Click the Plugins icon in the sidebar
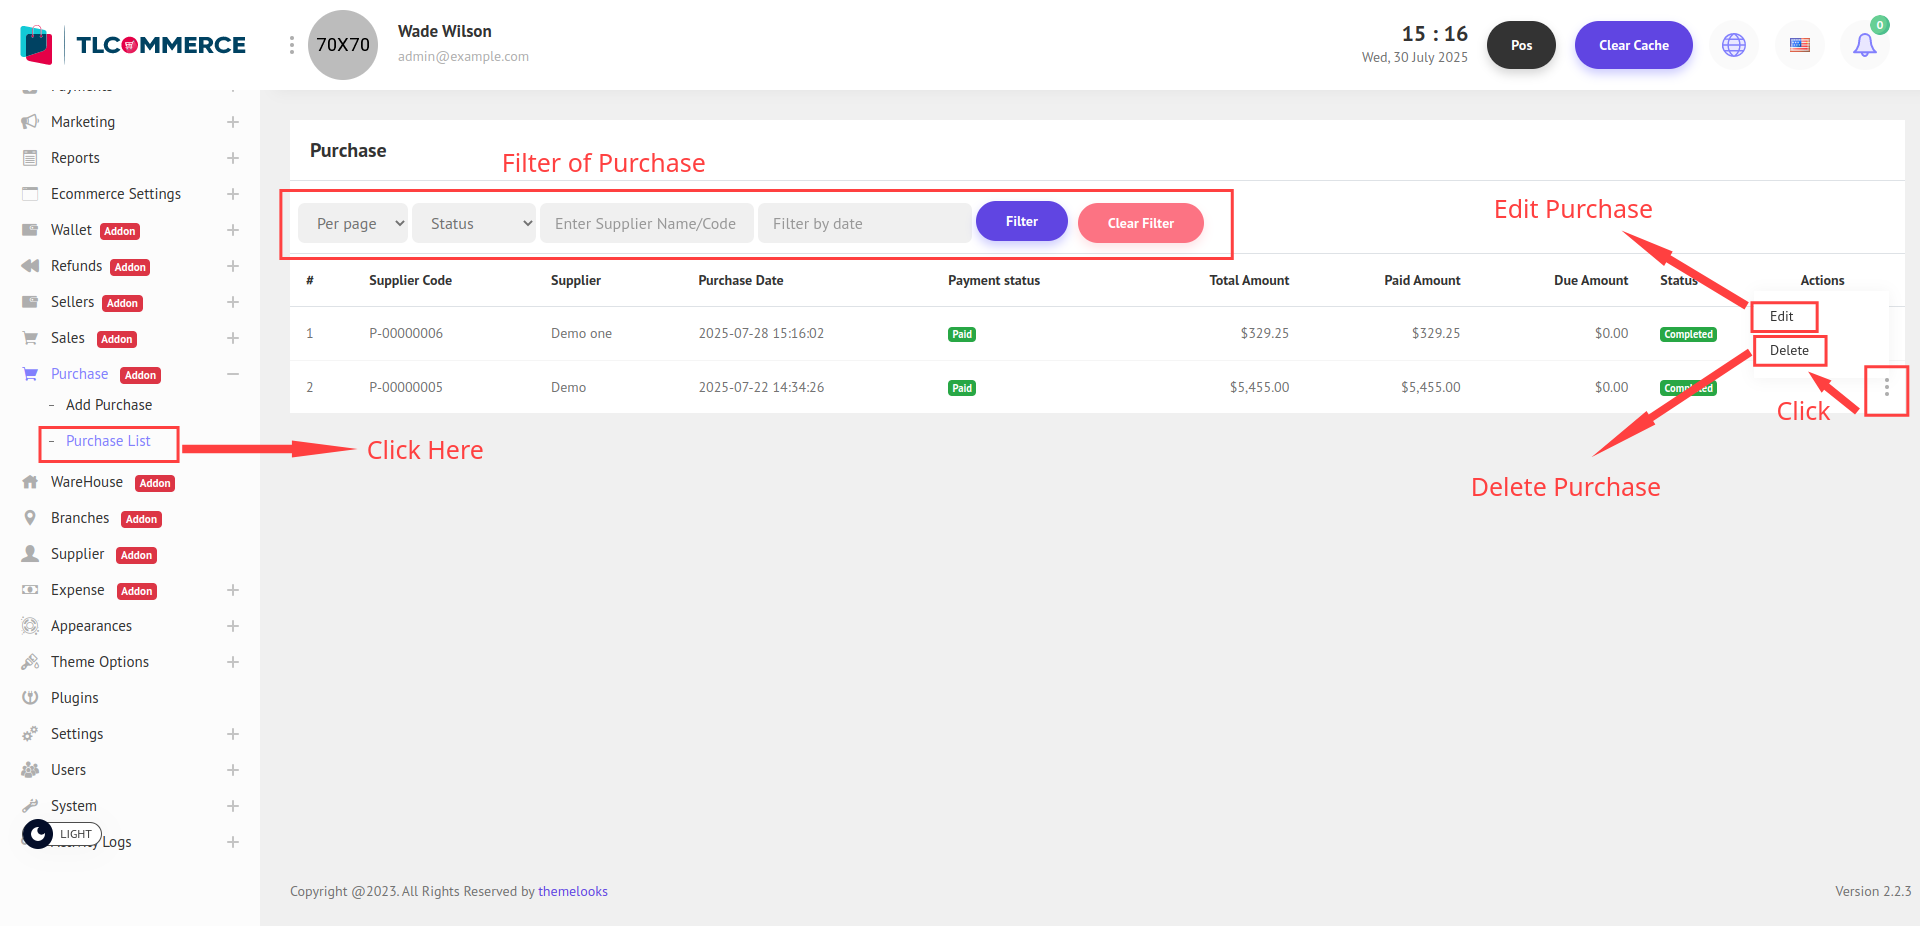 pyautogui.click(x=30, y=698)
